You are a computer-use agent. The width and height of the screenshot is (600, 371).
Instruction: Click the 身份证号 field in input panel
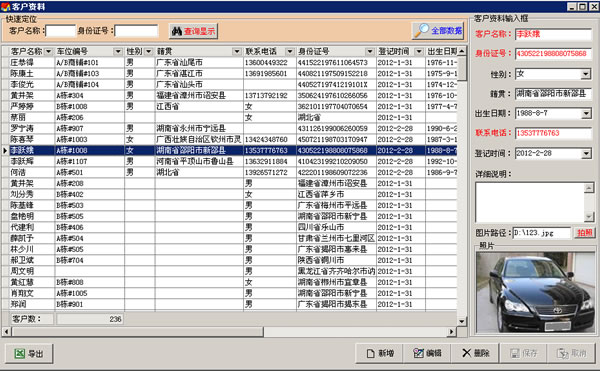[x=553, y=54]
